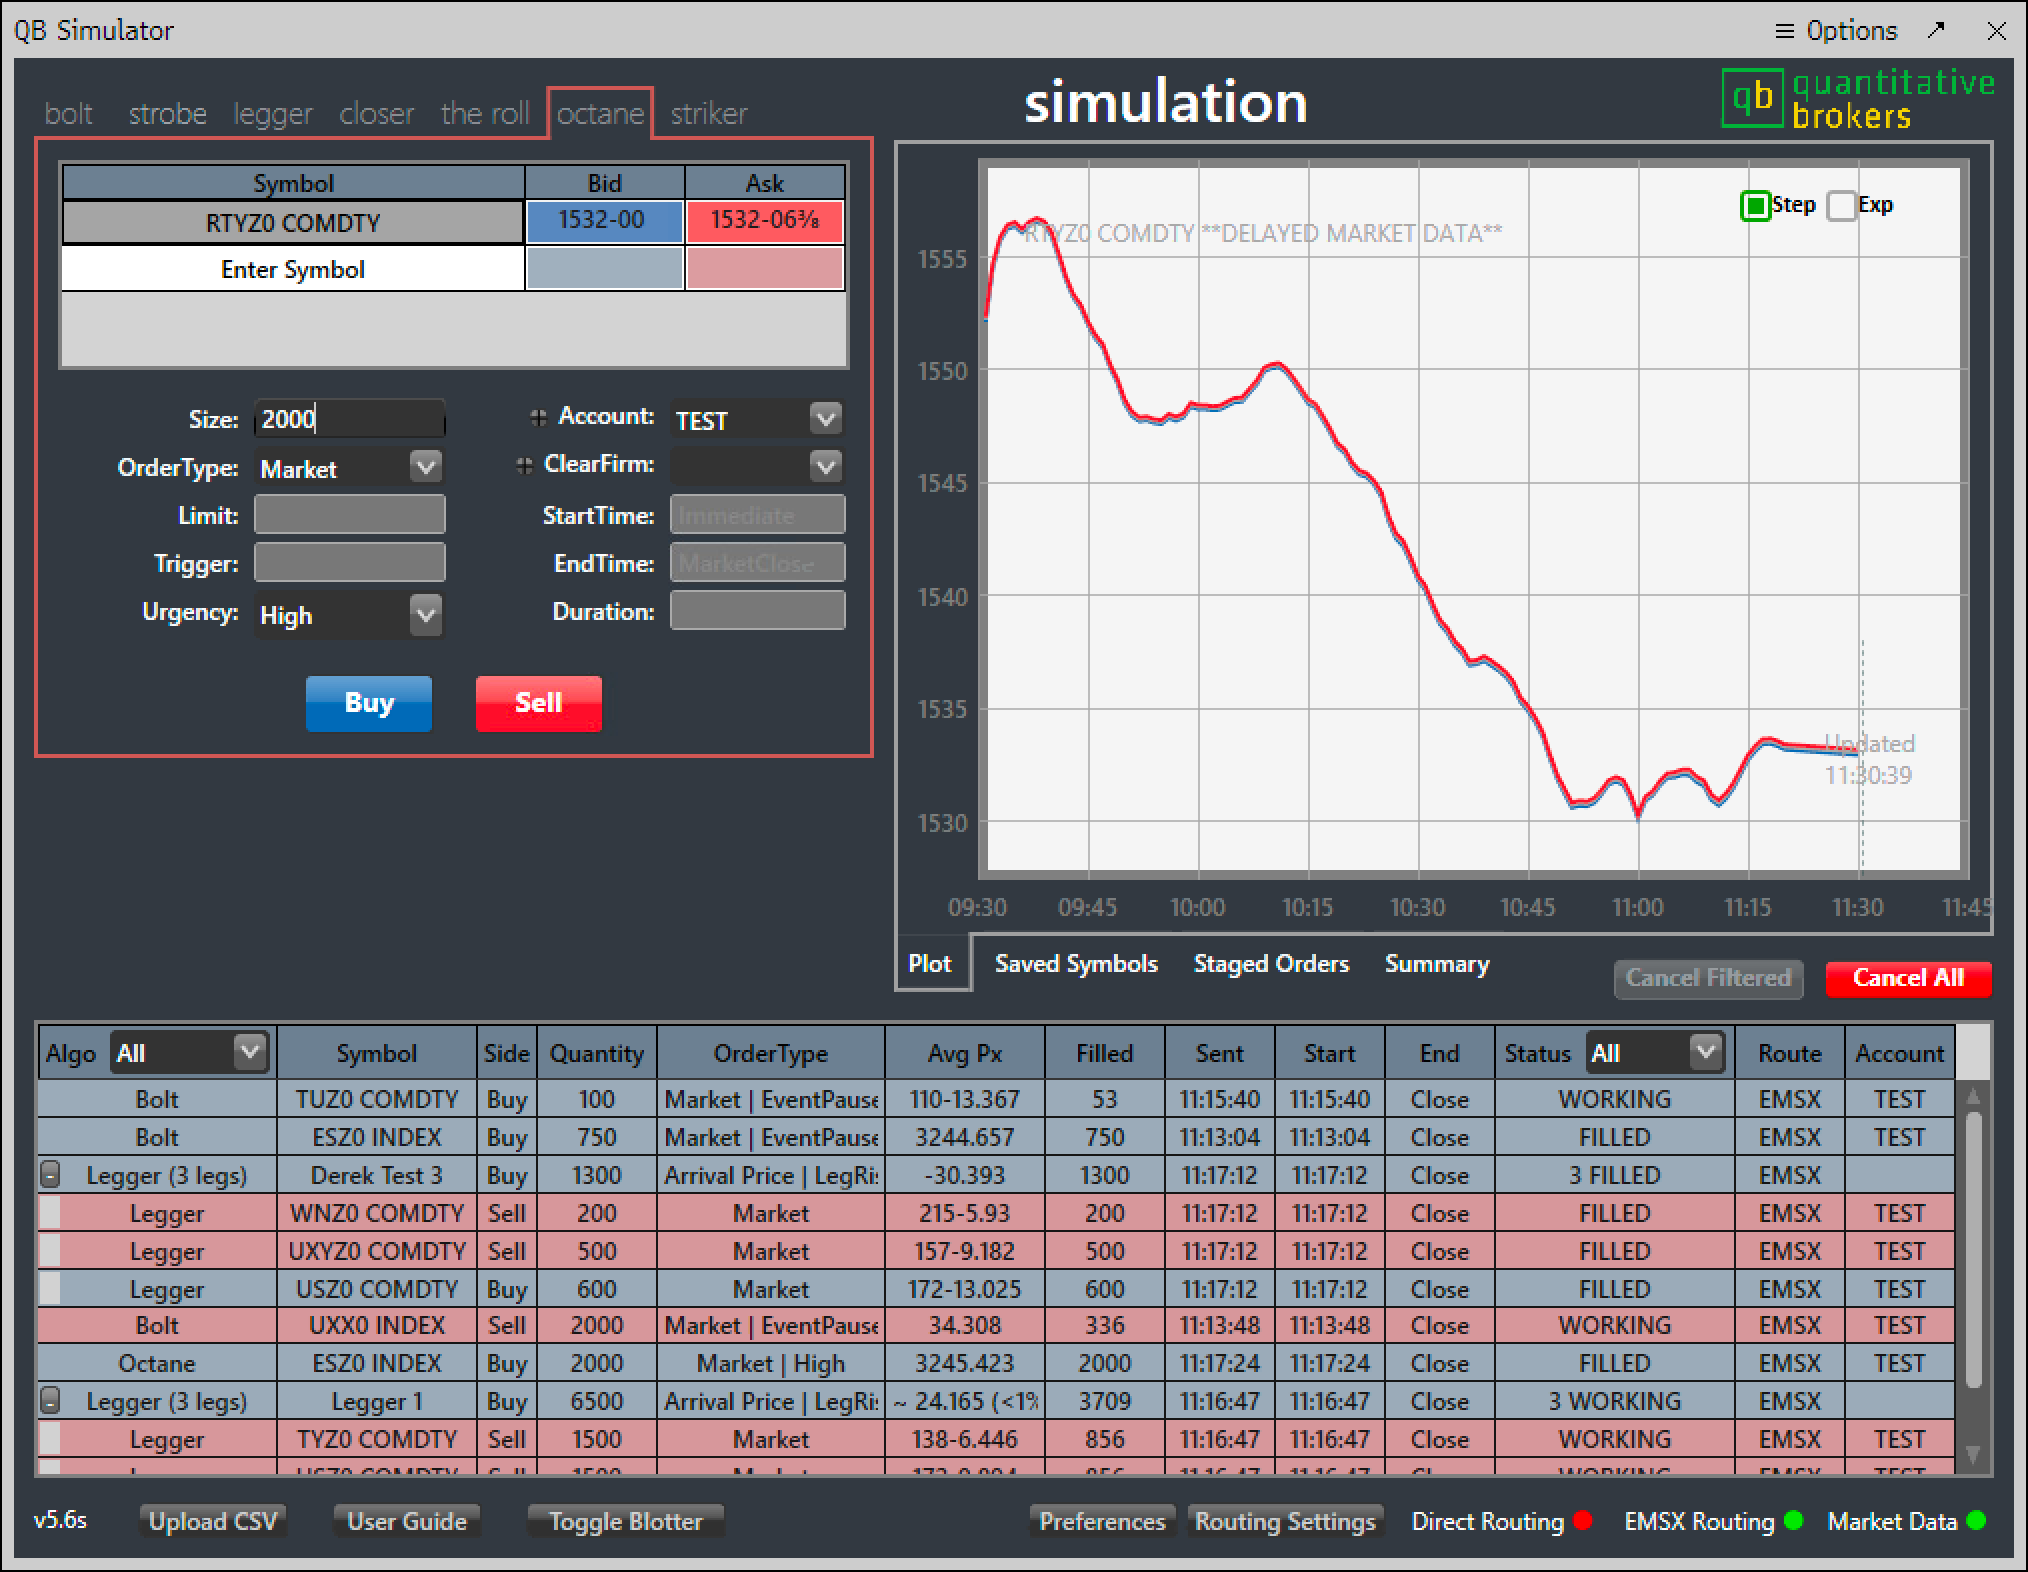
Task: Toggle checkbox on UXYZ0 COMDTY Legger row
Action: (49, 1251)
